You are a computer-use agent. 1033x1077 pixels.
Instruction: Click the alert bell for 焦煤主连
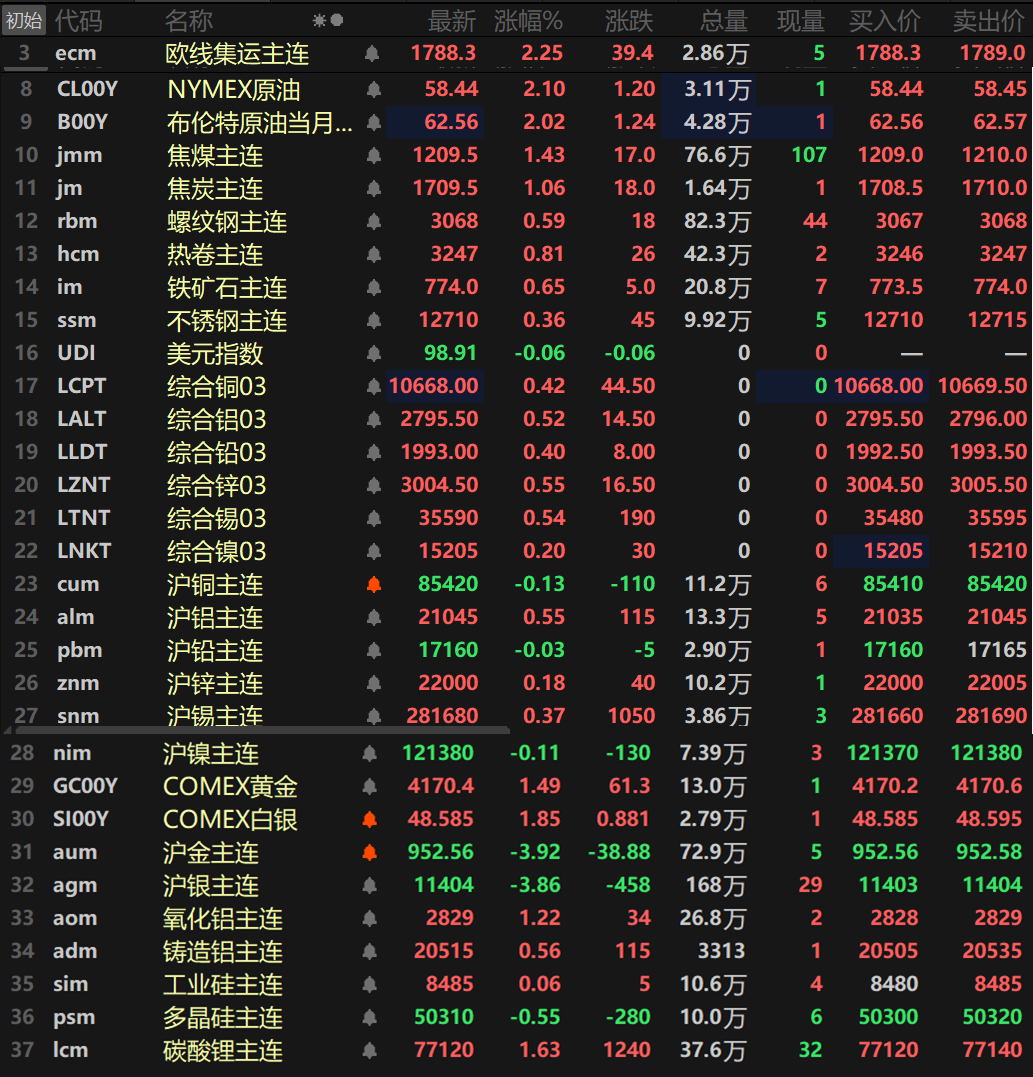point(374,156)
